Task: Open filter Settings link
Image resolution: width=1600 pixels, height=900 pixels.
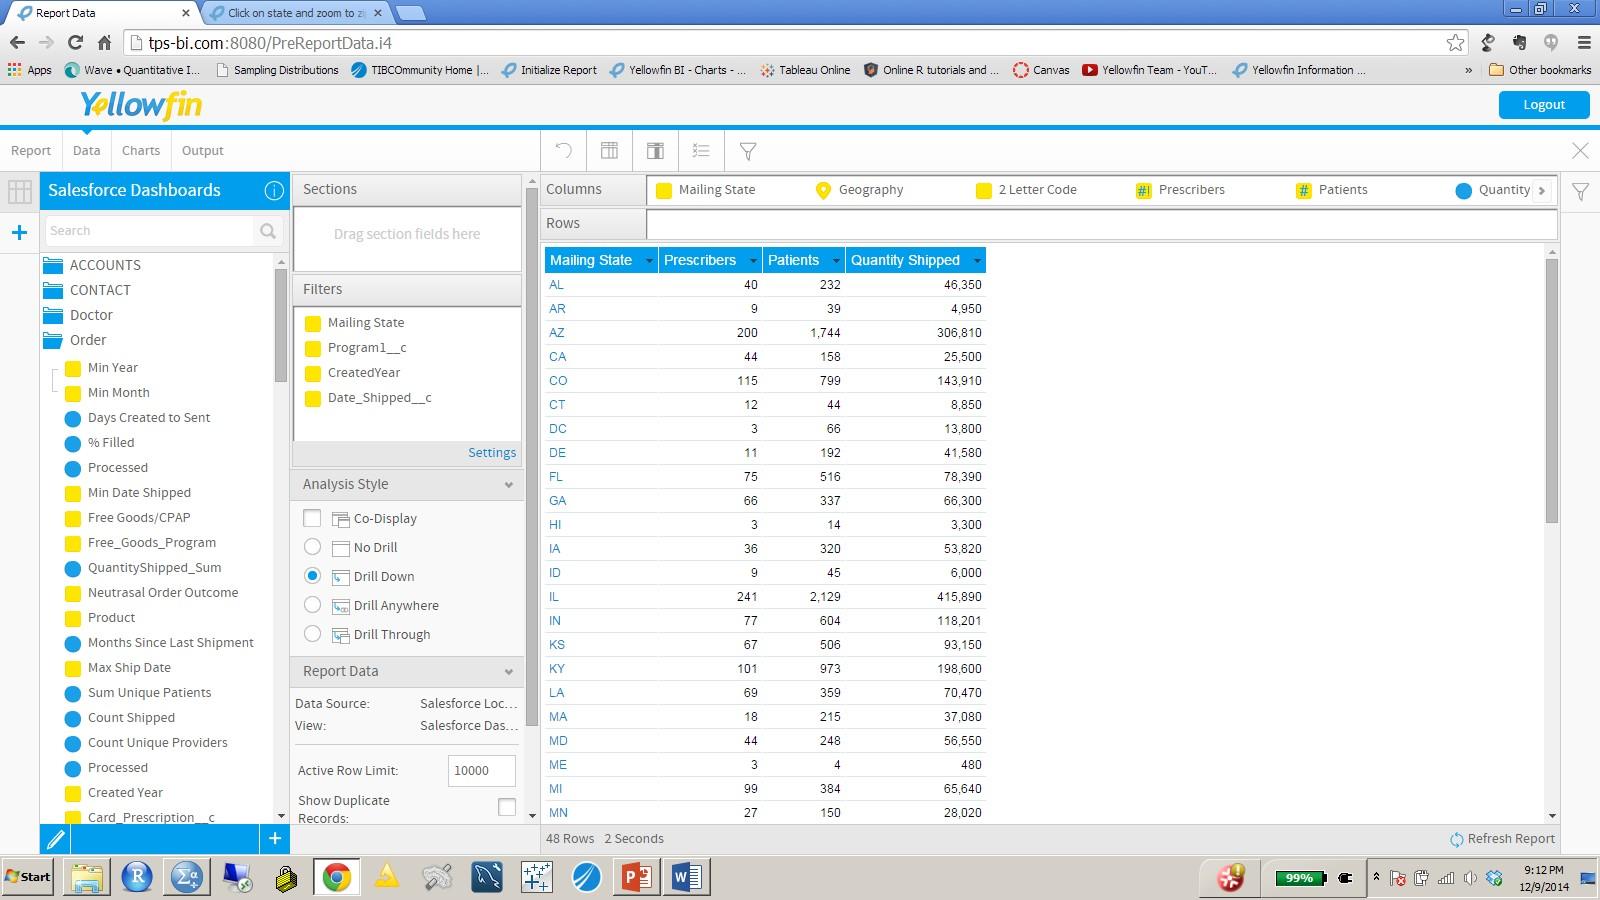Action: click(492, 453)
